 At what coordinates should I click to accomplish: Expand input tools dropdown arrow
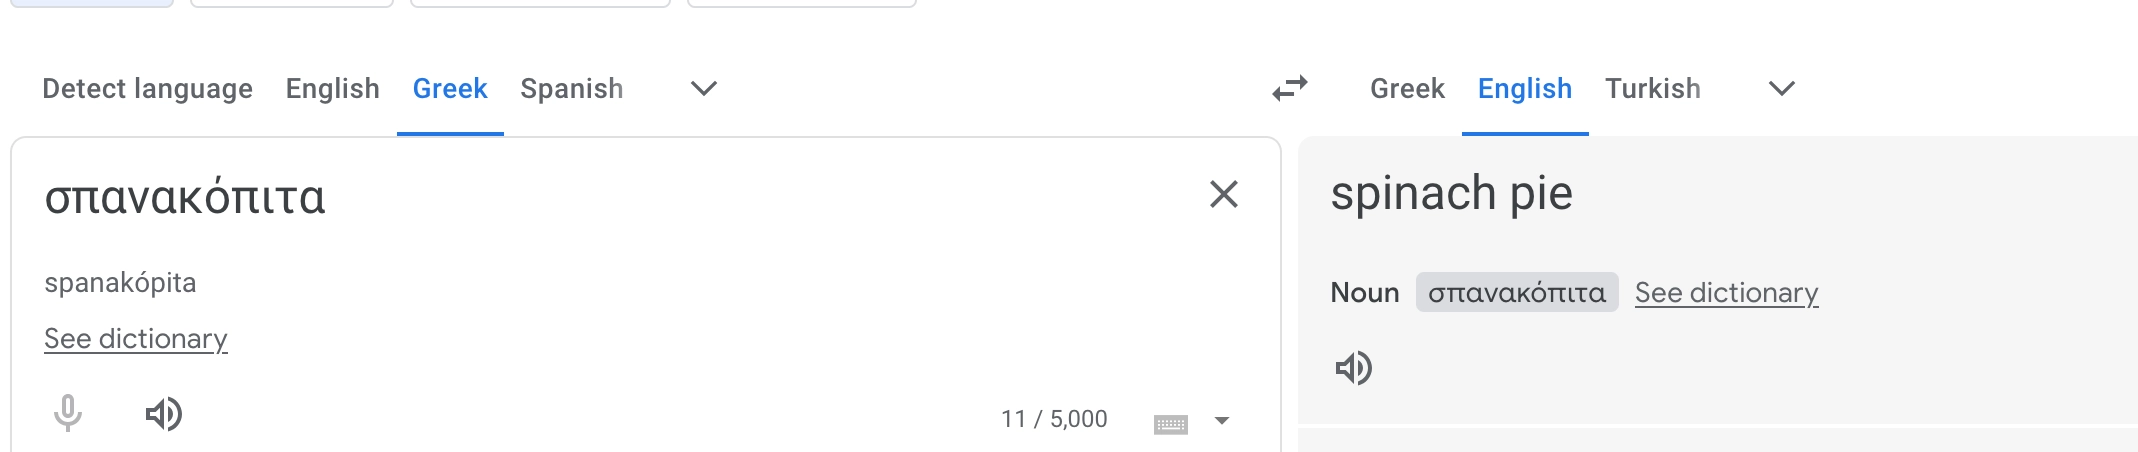[1221, 421]
